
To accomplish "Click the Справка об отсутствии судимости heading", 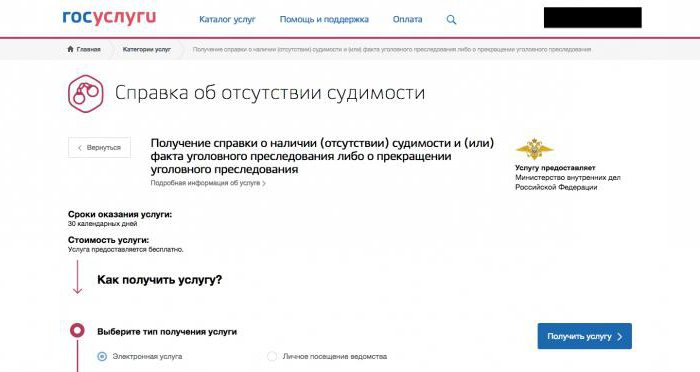I will (270, 93).
